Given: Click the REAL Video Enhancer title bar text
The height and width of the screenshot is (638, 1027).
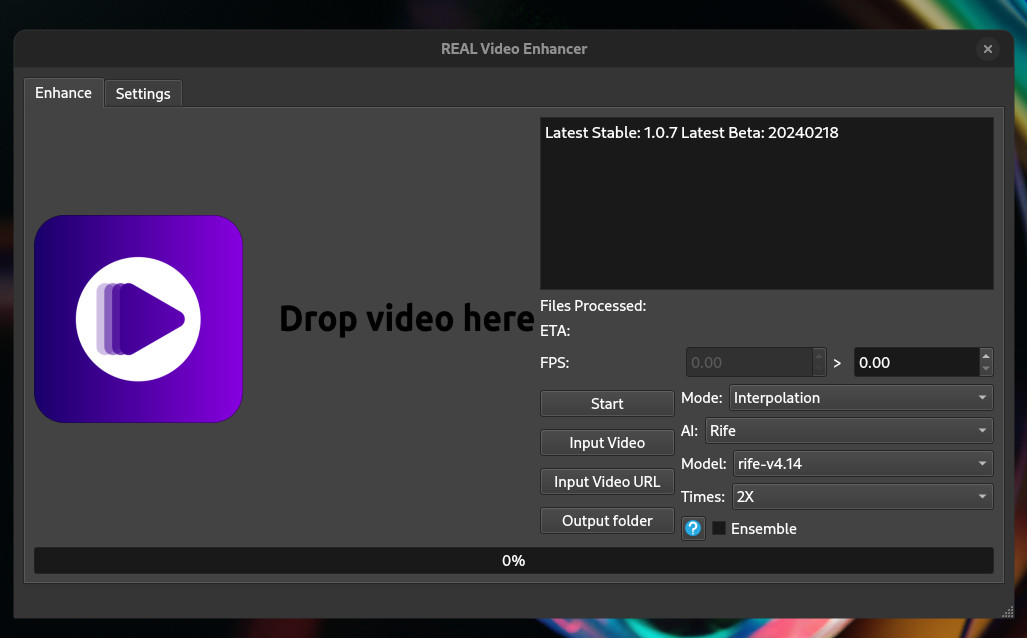Looking at the screenshot, I should [x=514, y=49].
